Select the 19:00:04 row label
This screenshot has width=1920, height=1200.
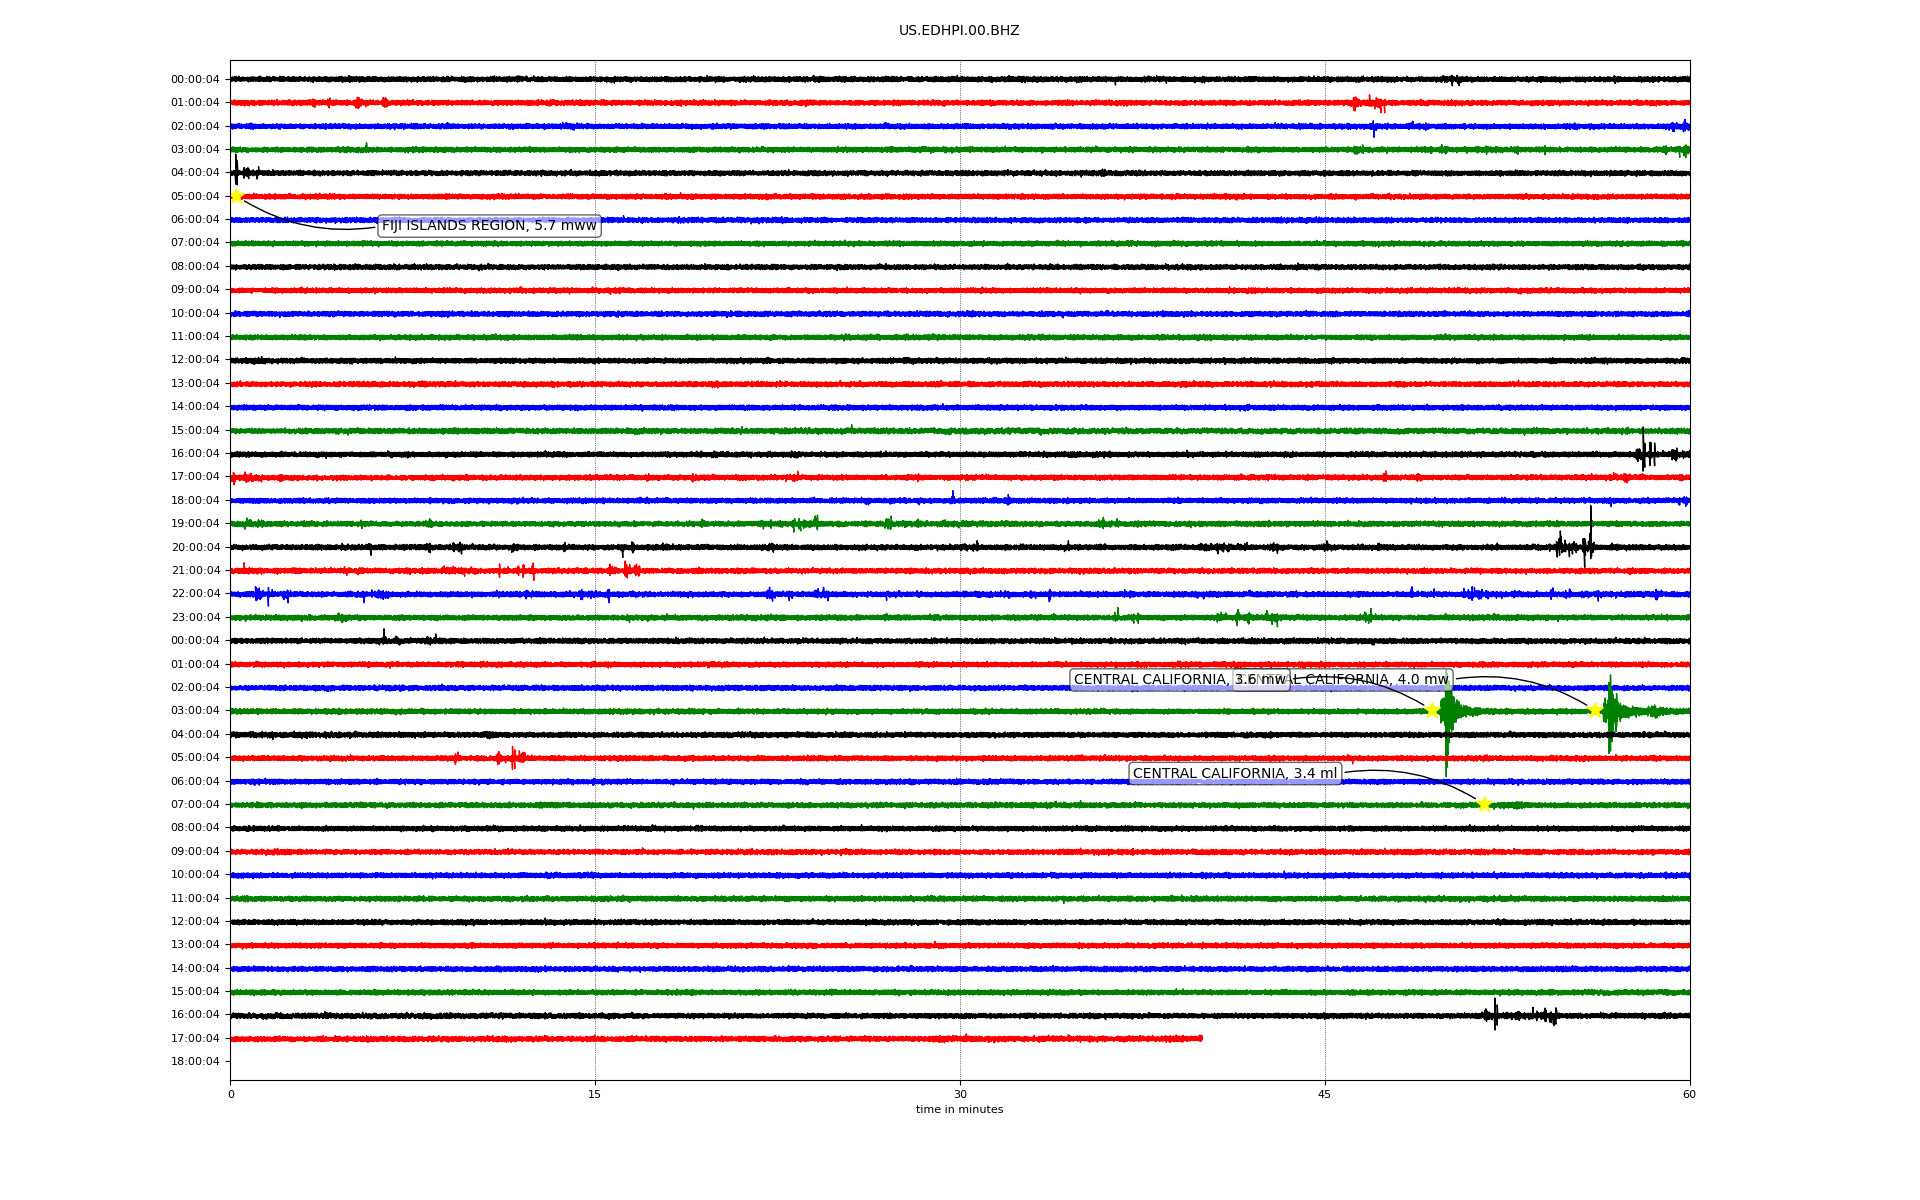point(195,524)
